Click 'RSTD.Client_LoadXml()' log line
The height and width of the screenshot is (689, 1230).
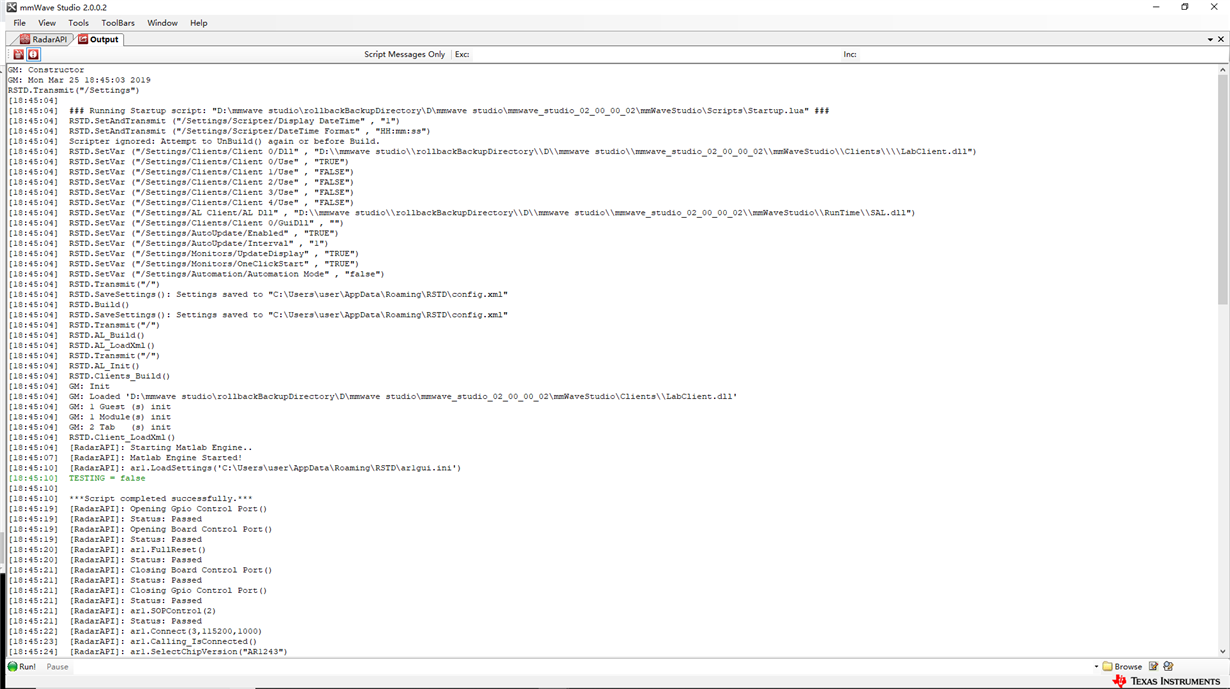click(92, 437)
